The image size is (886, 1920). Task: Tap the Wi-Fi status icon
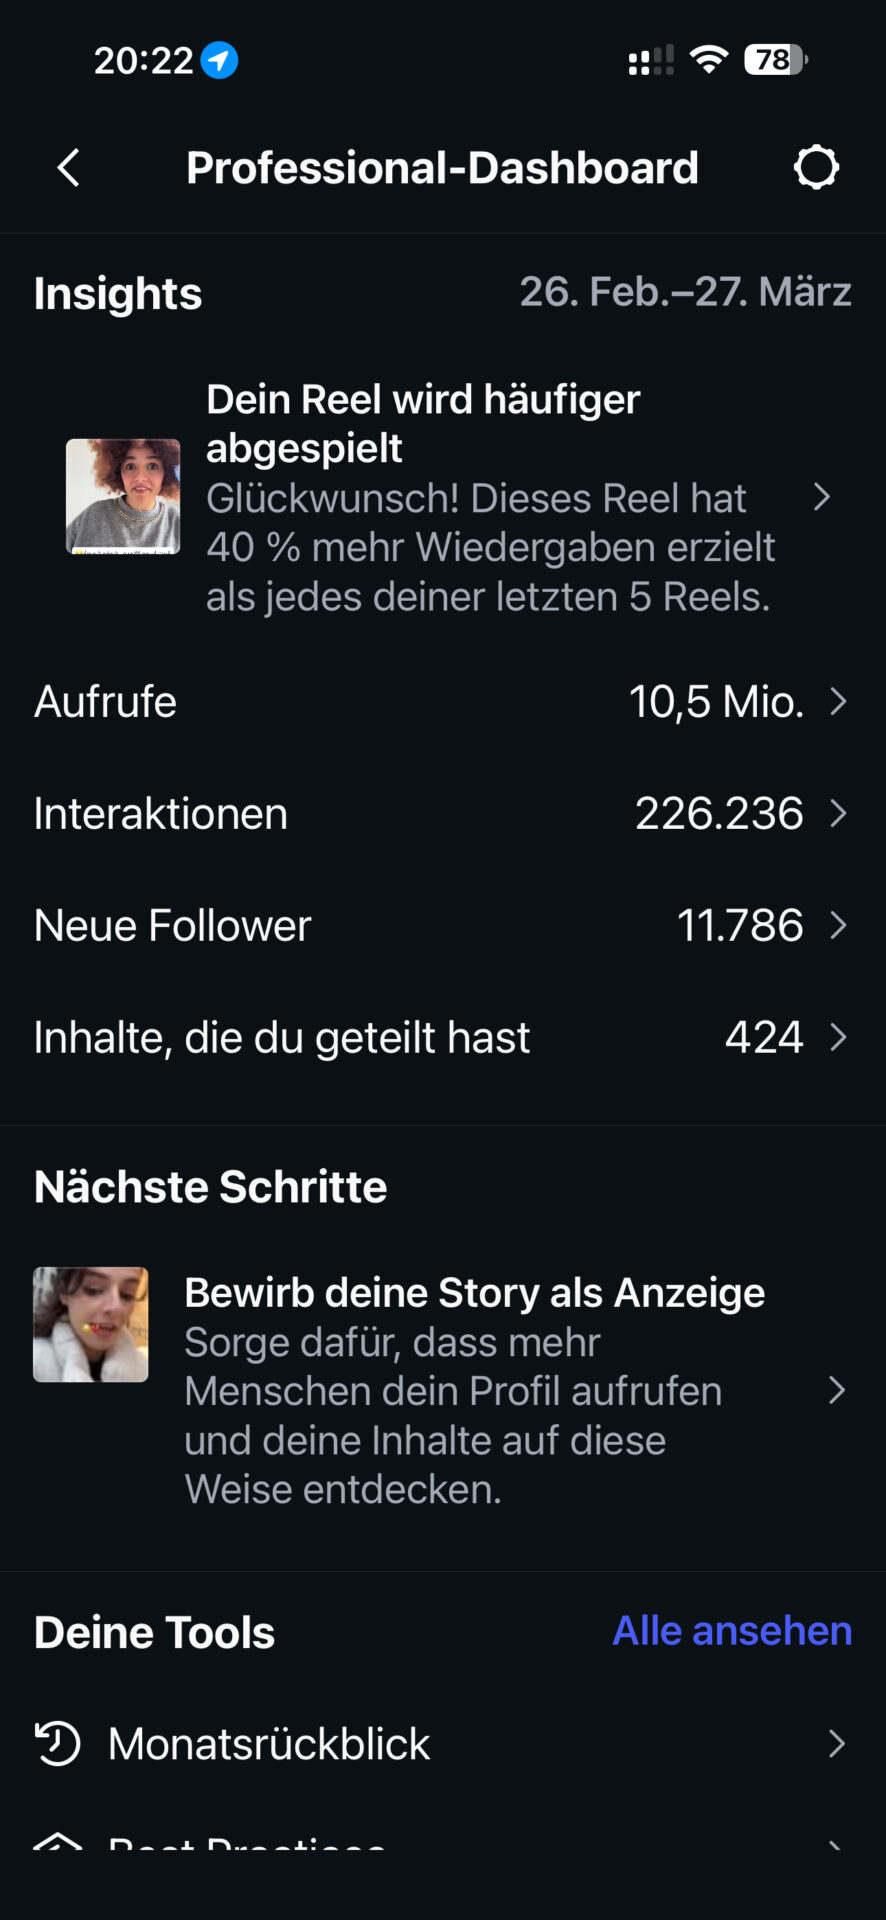pyautogui.click(x=709, y=60)
